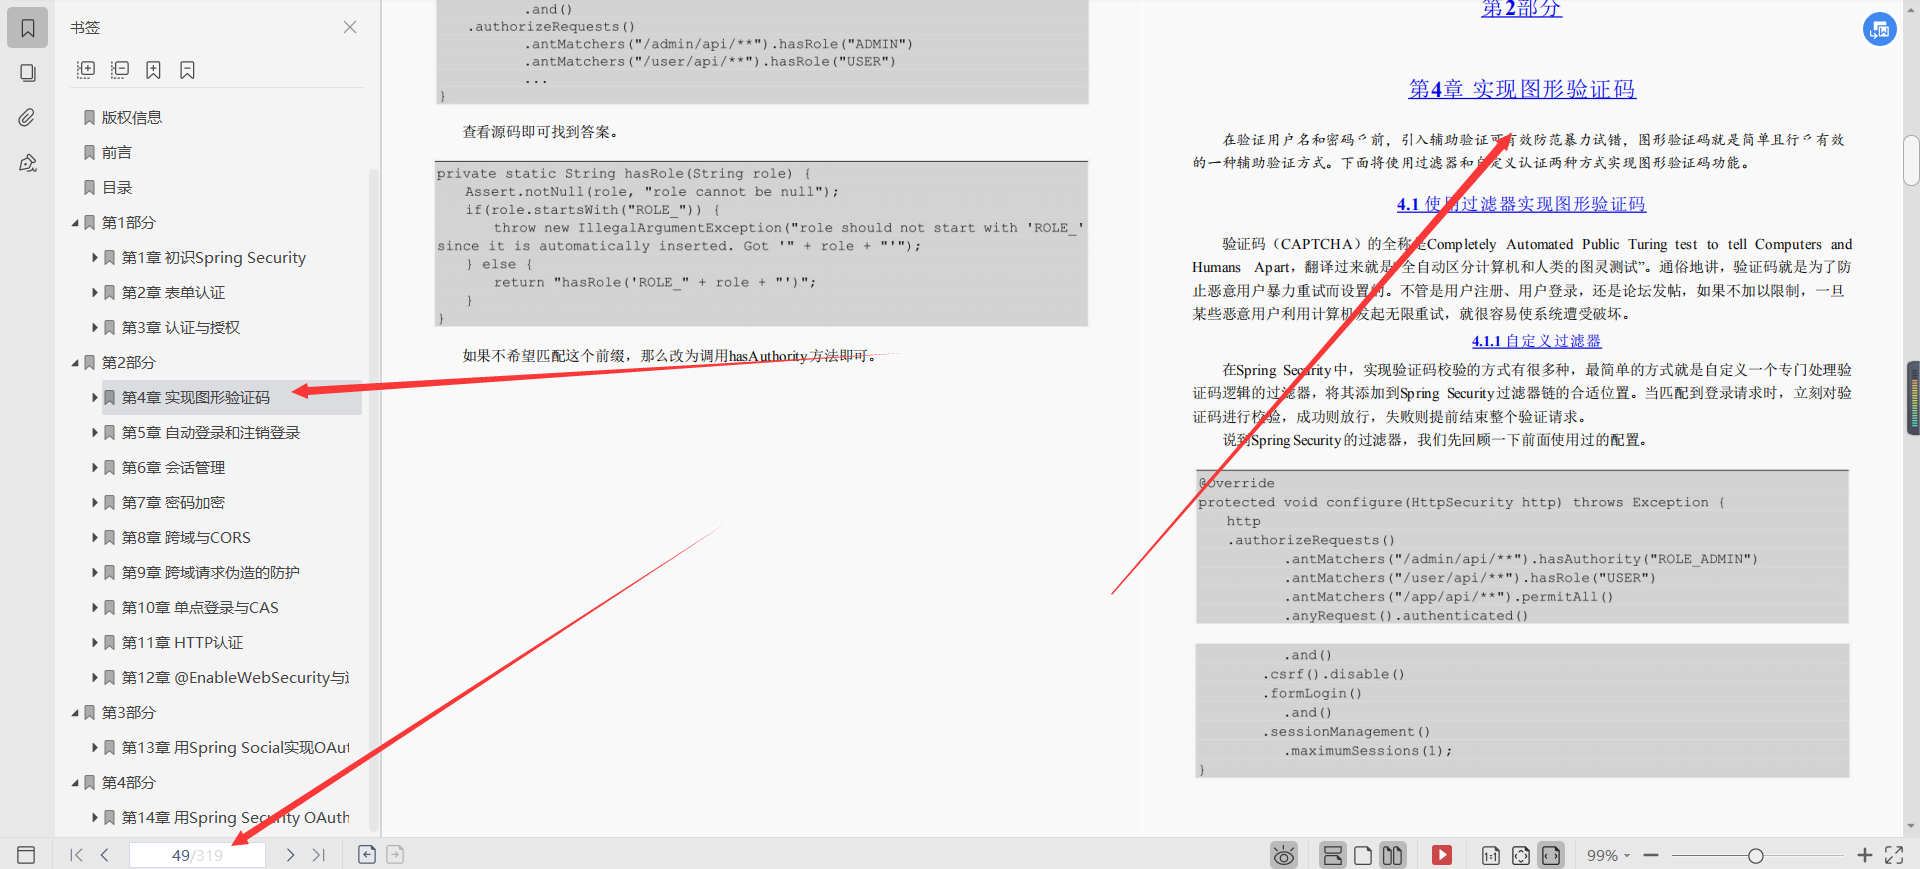Viewport: 1920px width, 869px height.
Task: Open the 前言 bookmark
Action: [x=116, y=153]
